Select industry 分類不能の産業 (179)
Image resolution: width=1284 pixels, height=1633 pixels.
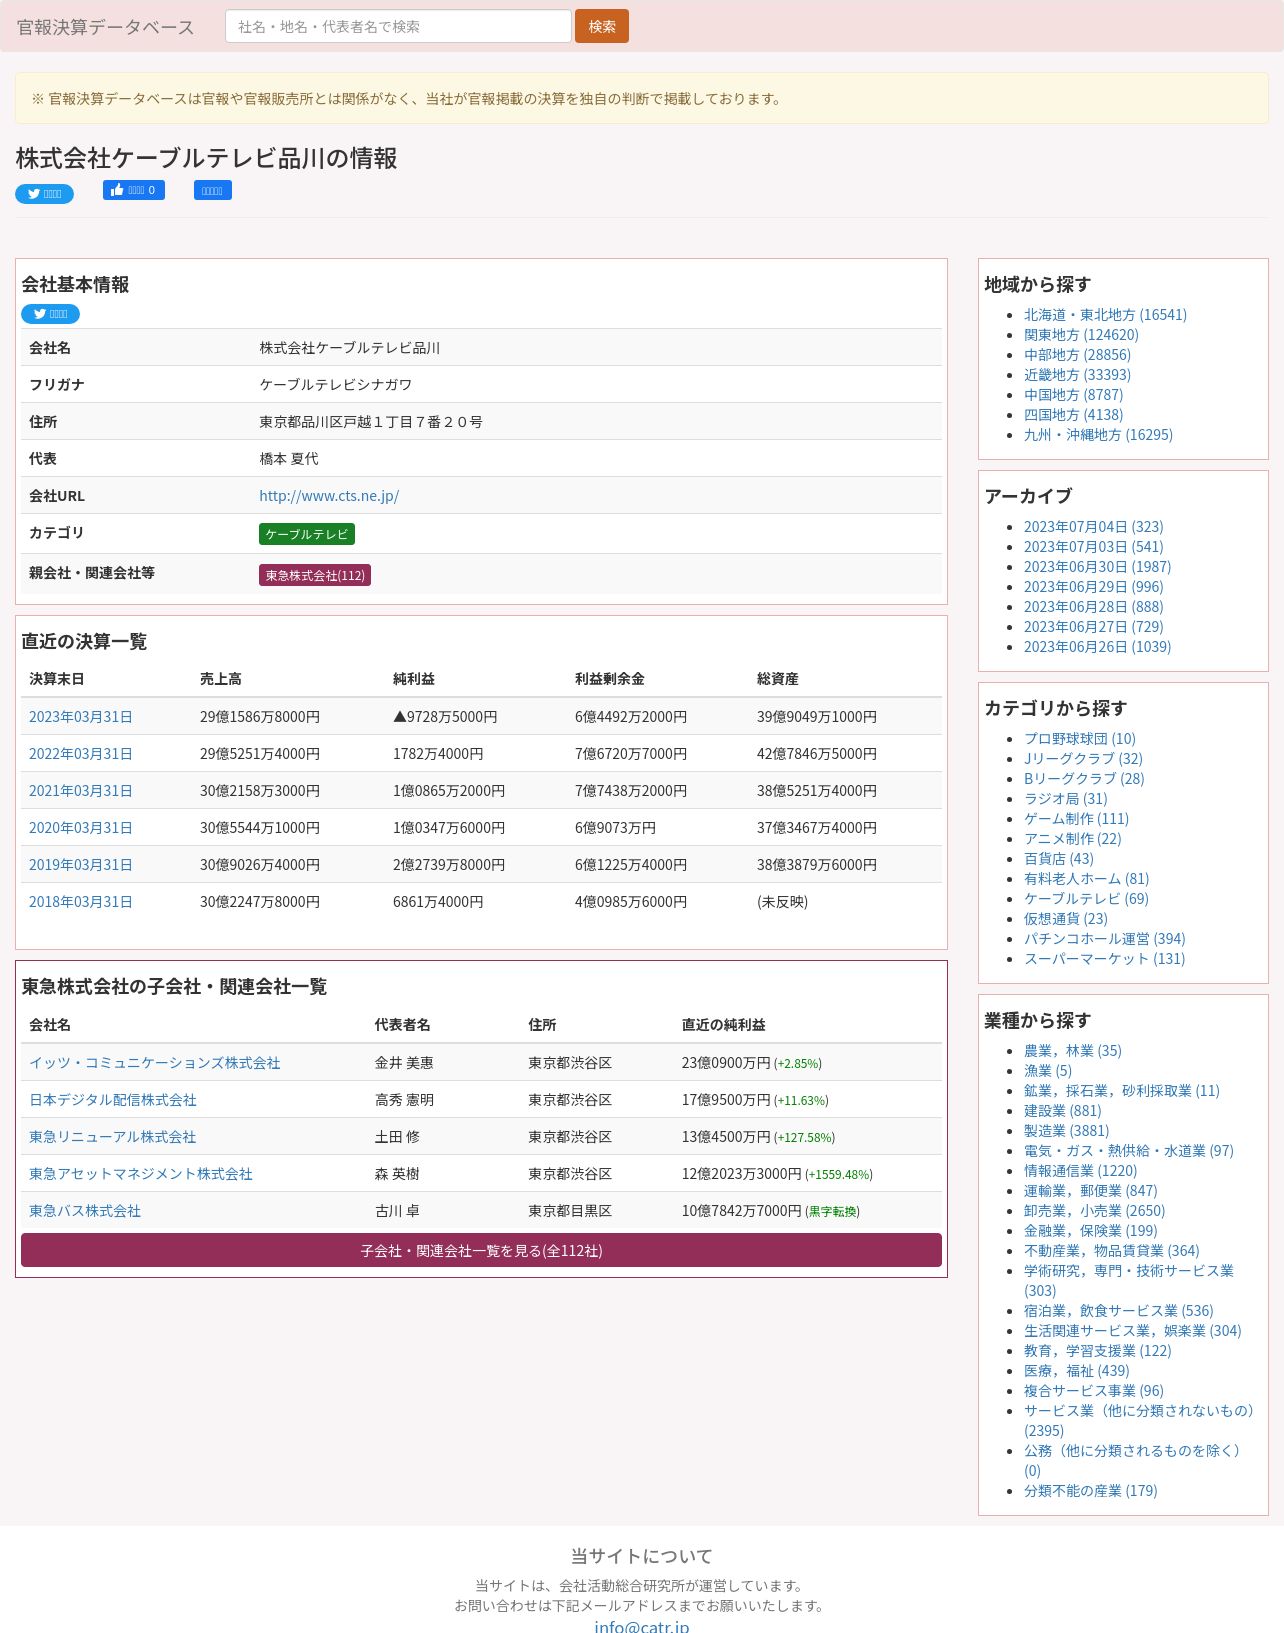[1090, 1491]
